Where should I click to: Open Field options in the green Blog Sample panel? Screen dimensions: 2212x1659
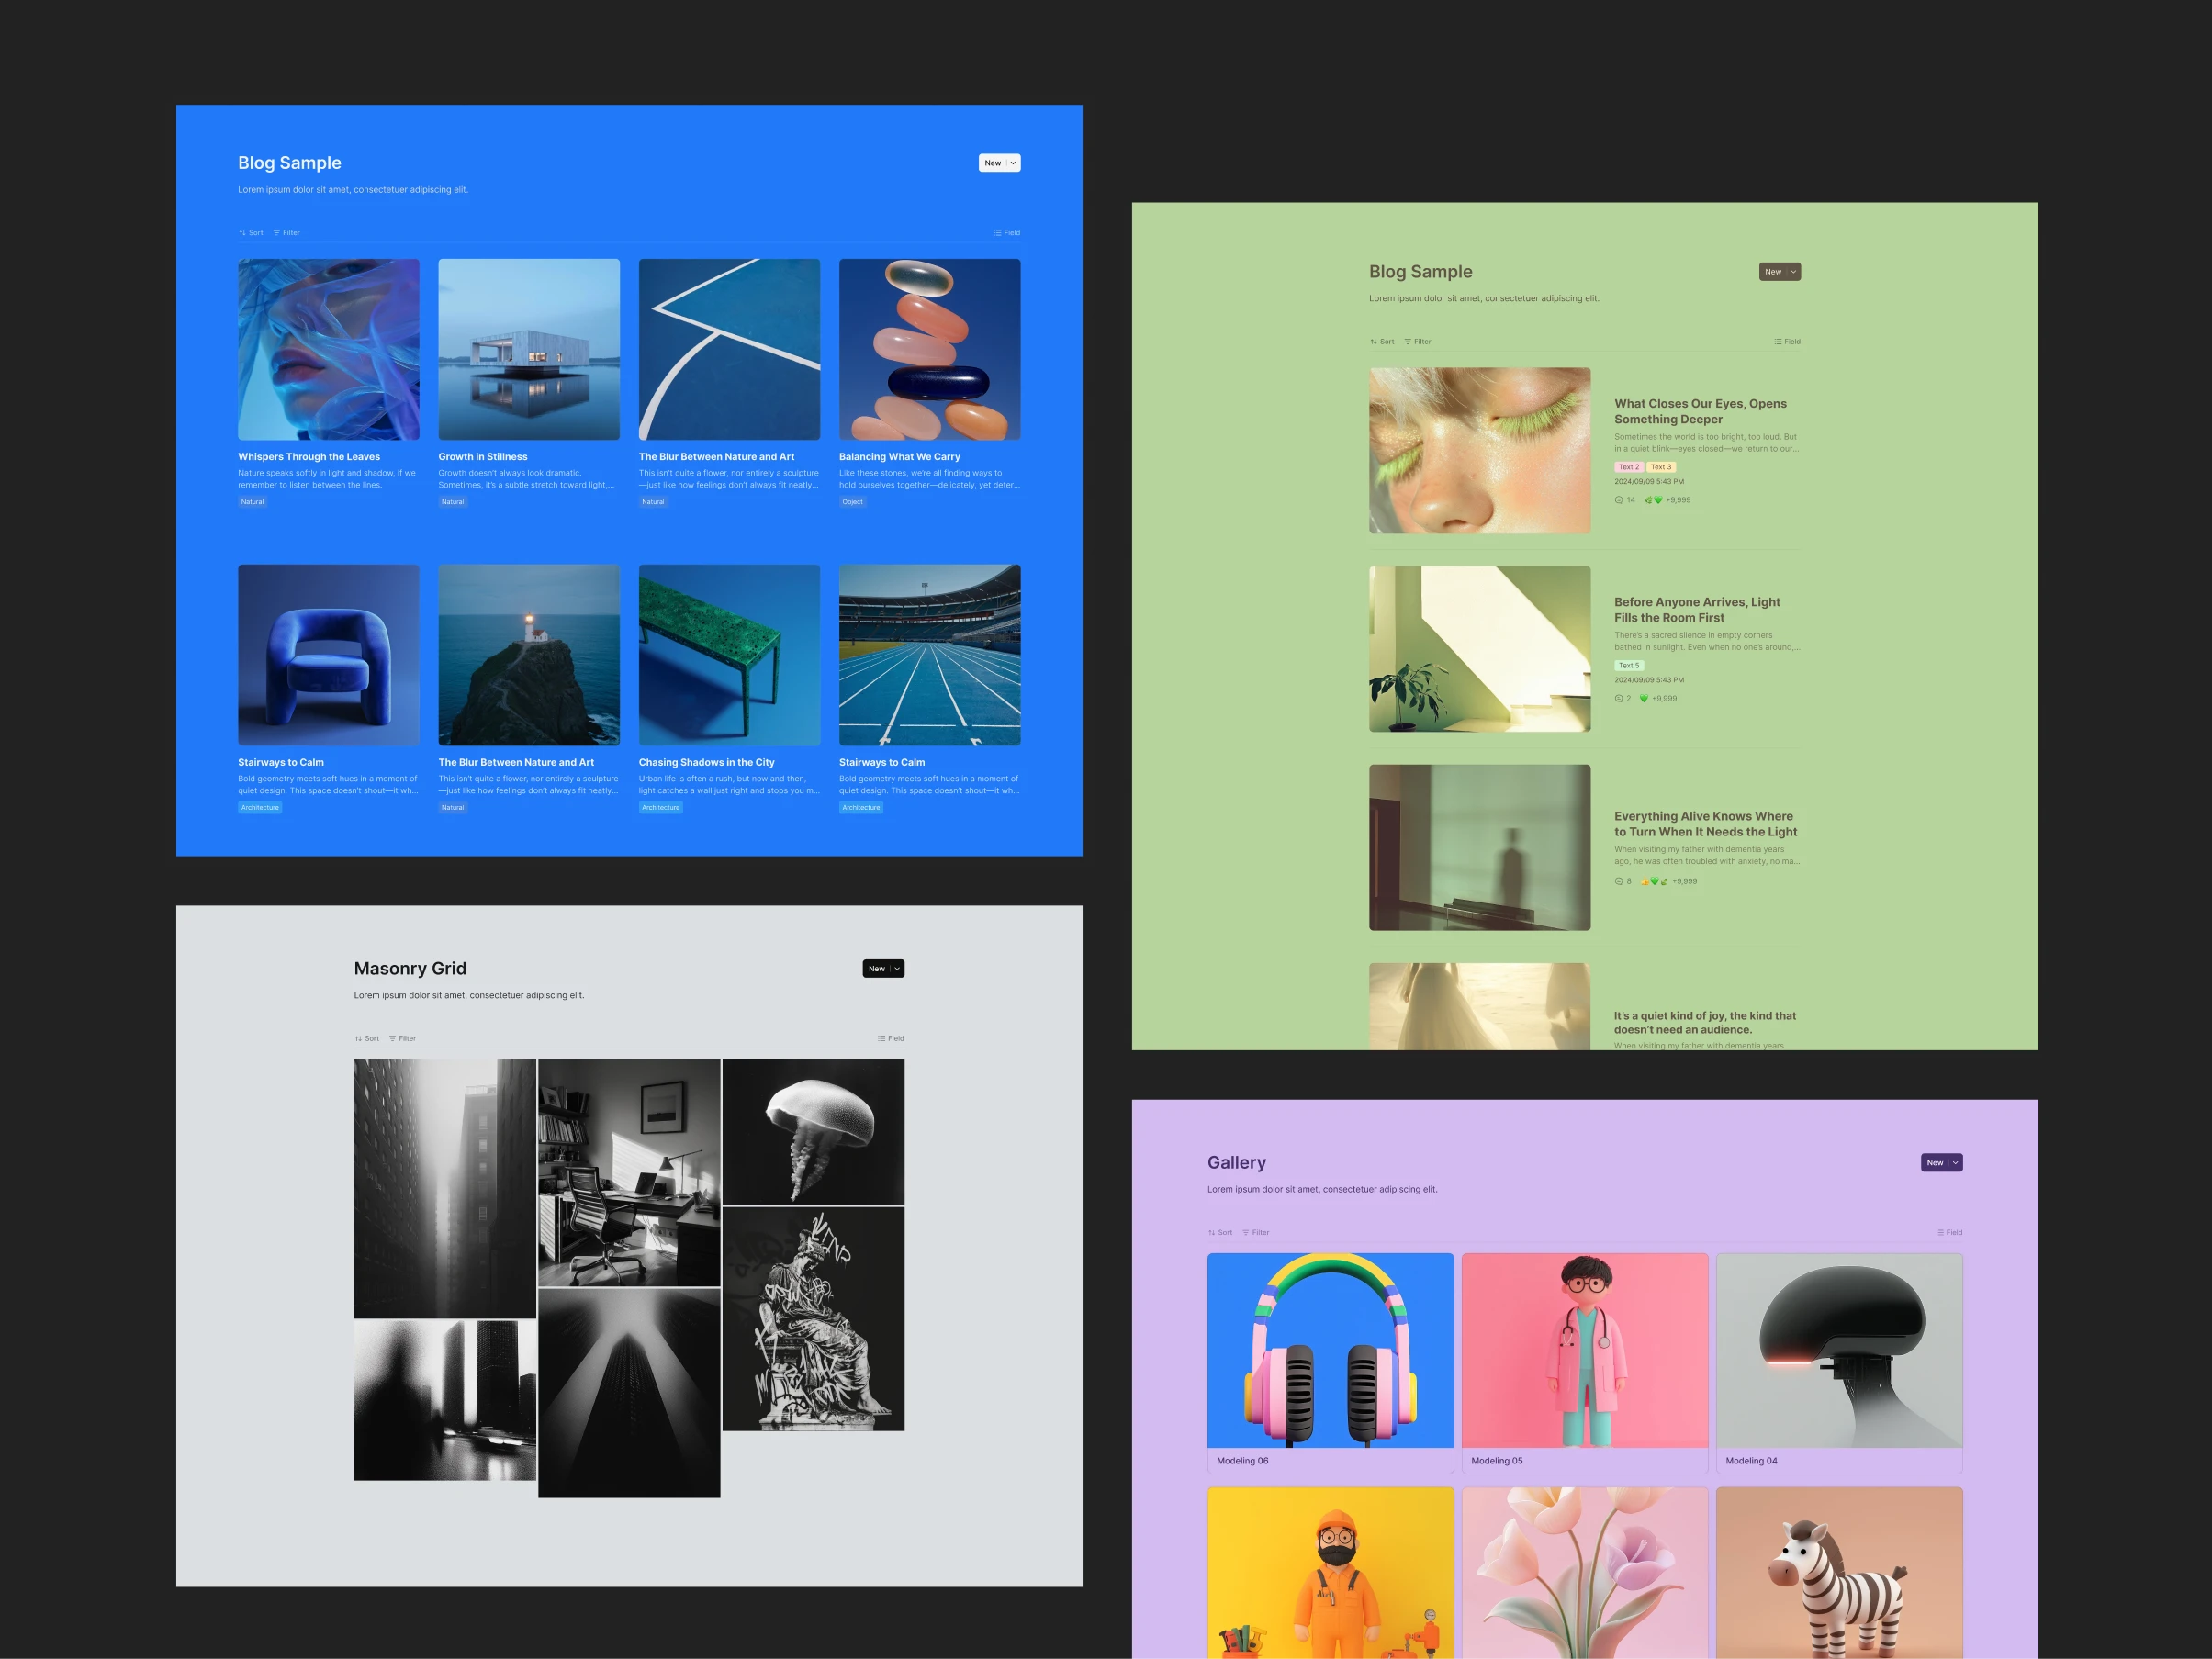pyautogui.click(x=1787, y=342)
